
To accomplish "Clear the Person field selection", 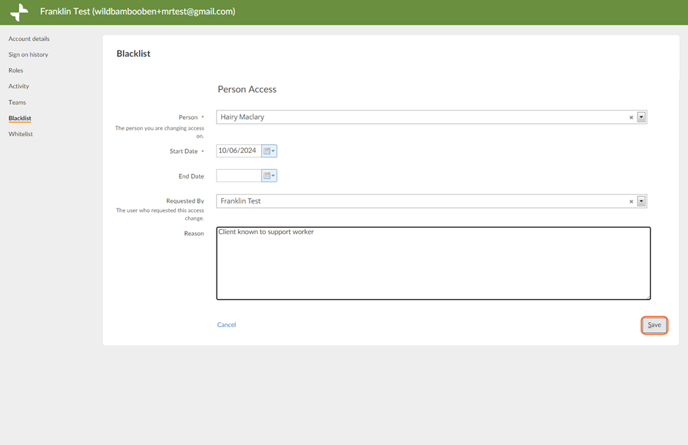I will click(x=631, y=117).
